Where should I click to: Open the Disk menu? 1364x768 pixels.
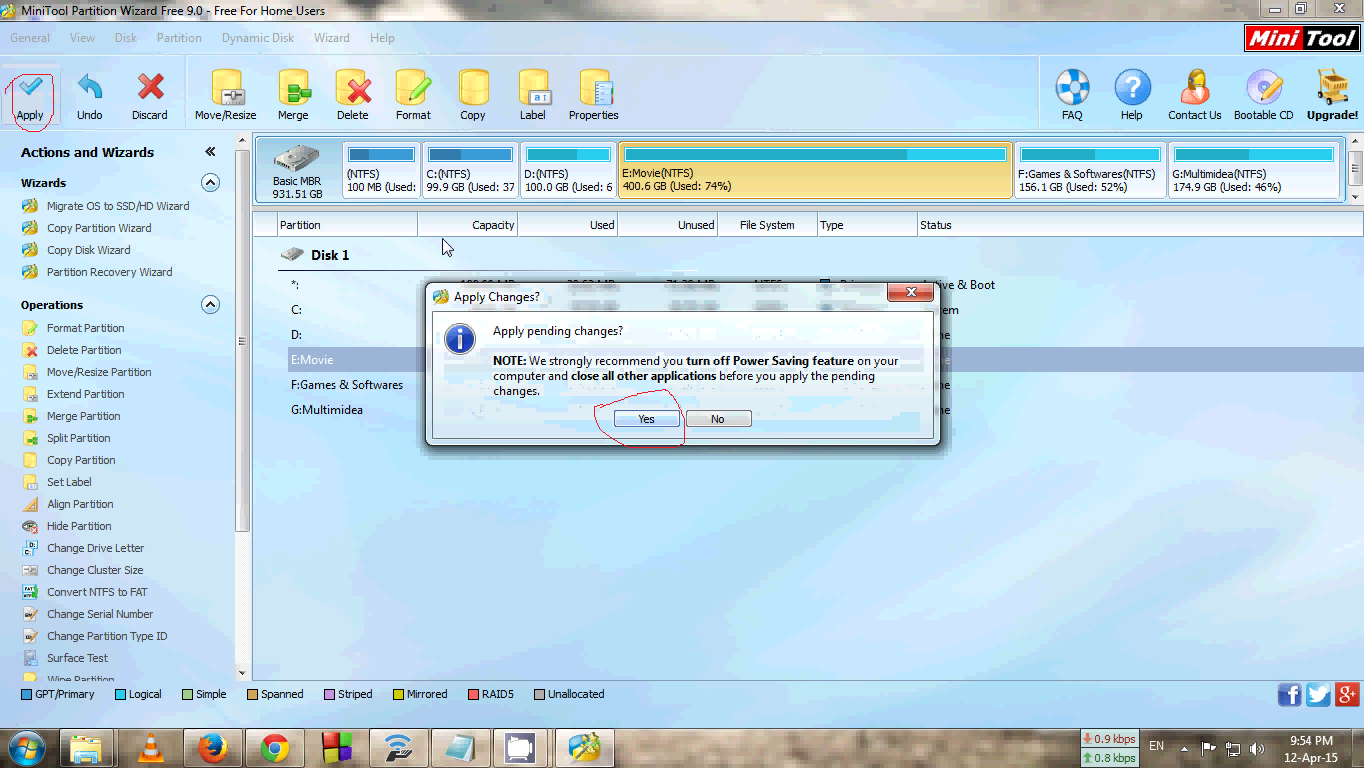[126, 38]
